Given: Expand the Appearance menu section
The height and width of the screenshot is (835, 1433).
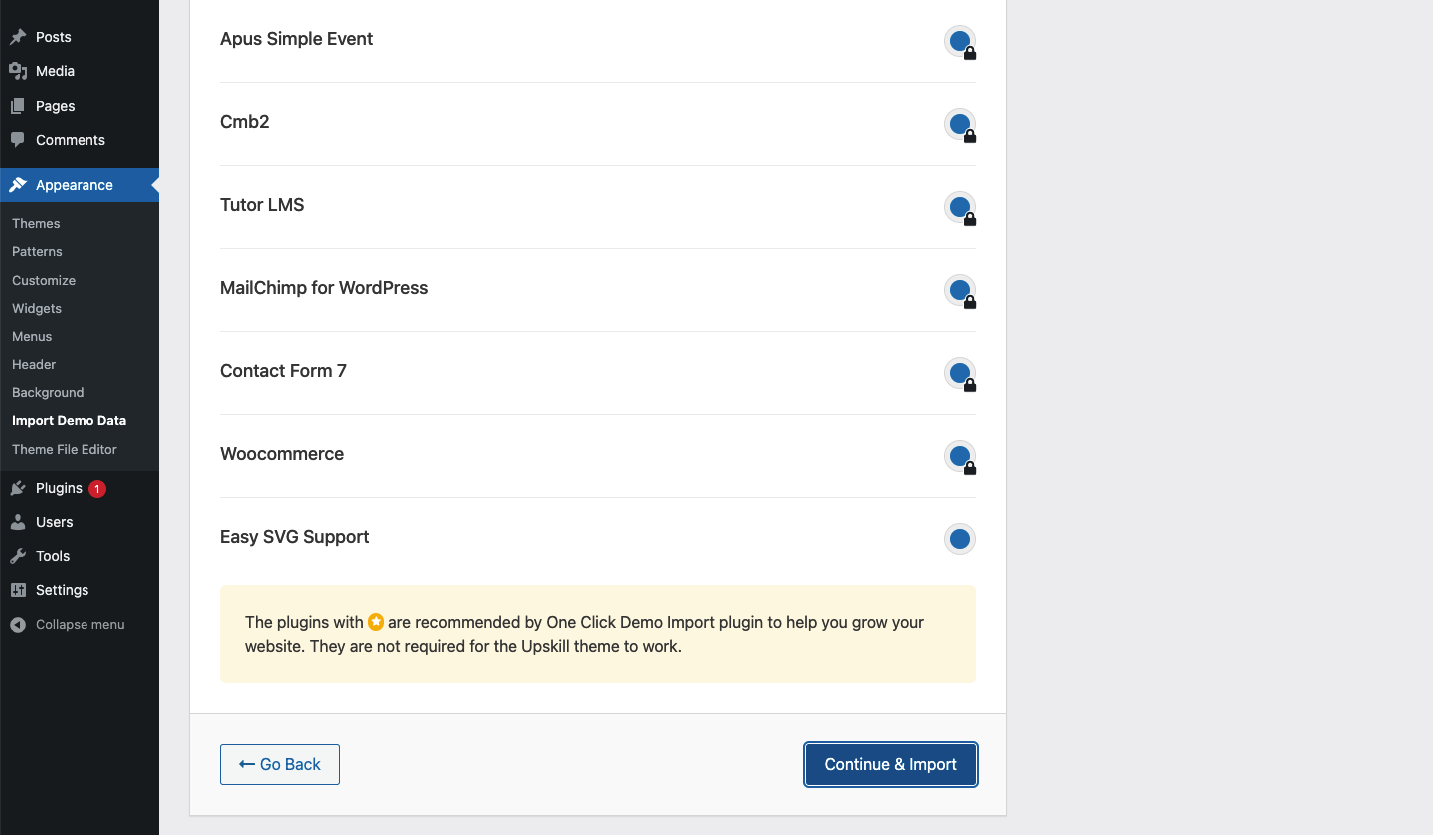Looking at the screenshot, I should [74, 185].
